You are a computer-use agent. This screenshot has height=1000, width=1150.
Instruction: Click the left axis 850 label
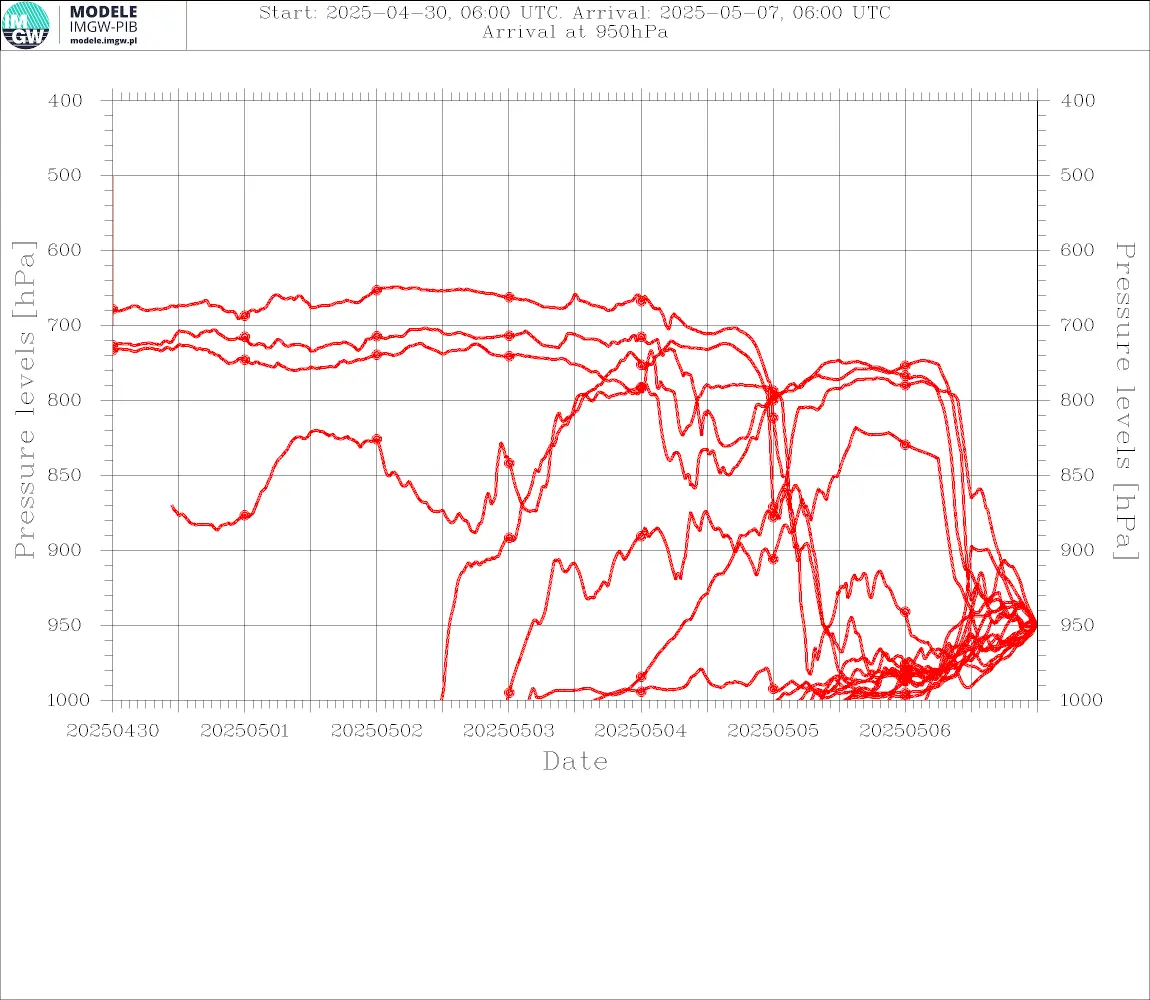tap(65, 475)
